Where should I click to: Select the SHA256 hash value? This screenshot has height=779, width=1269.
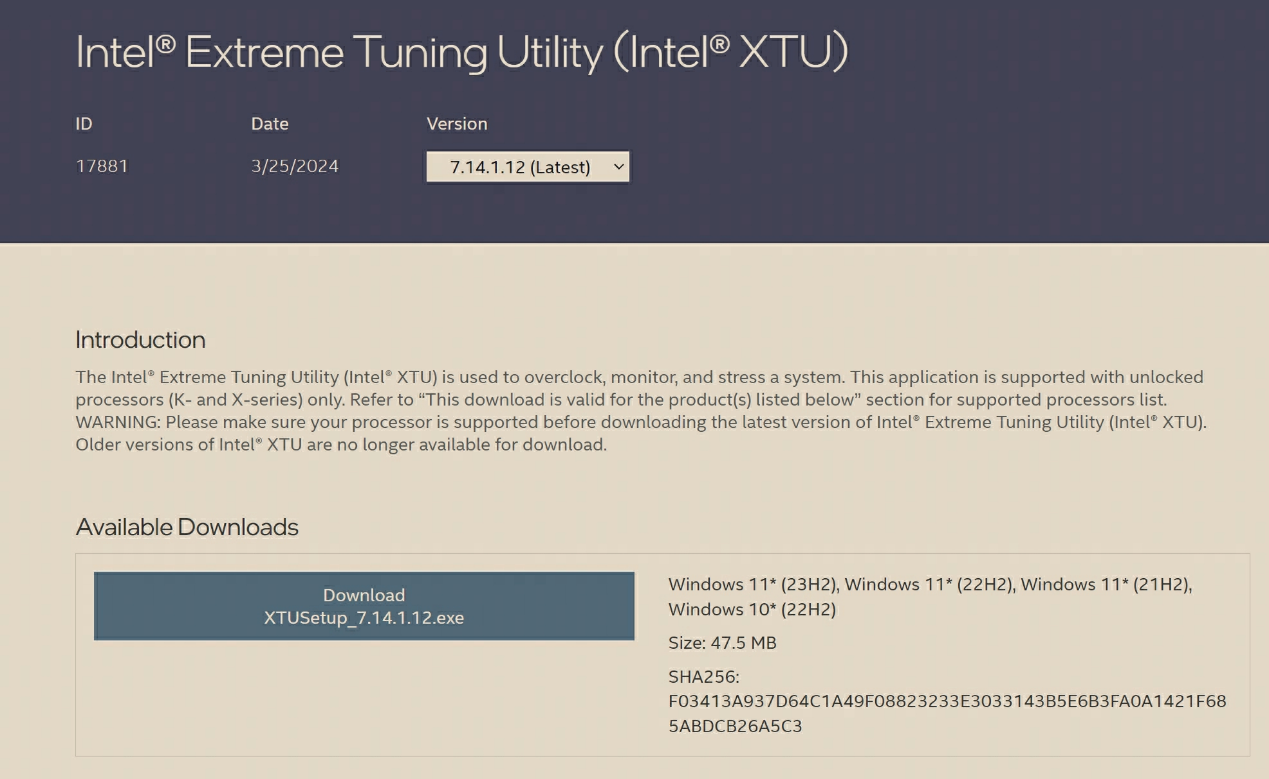click(x=947, y=714)
